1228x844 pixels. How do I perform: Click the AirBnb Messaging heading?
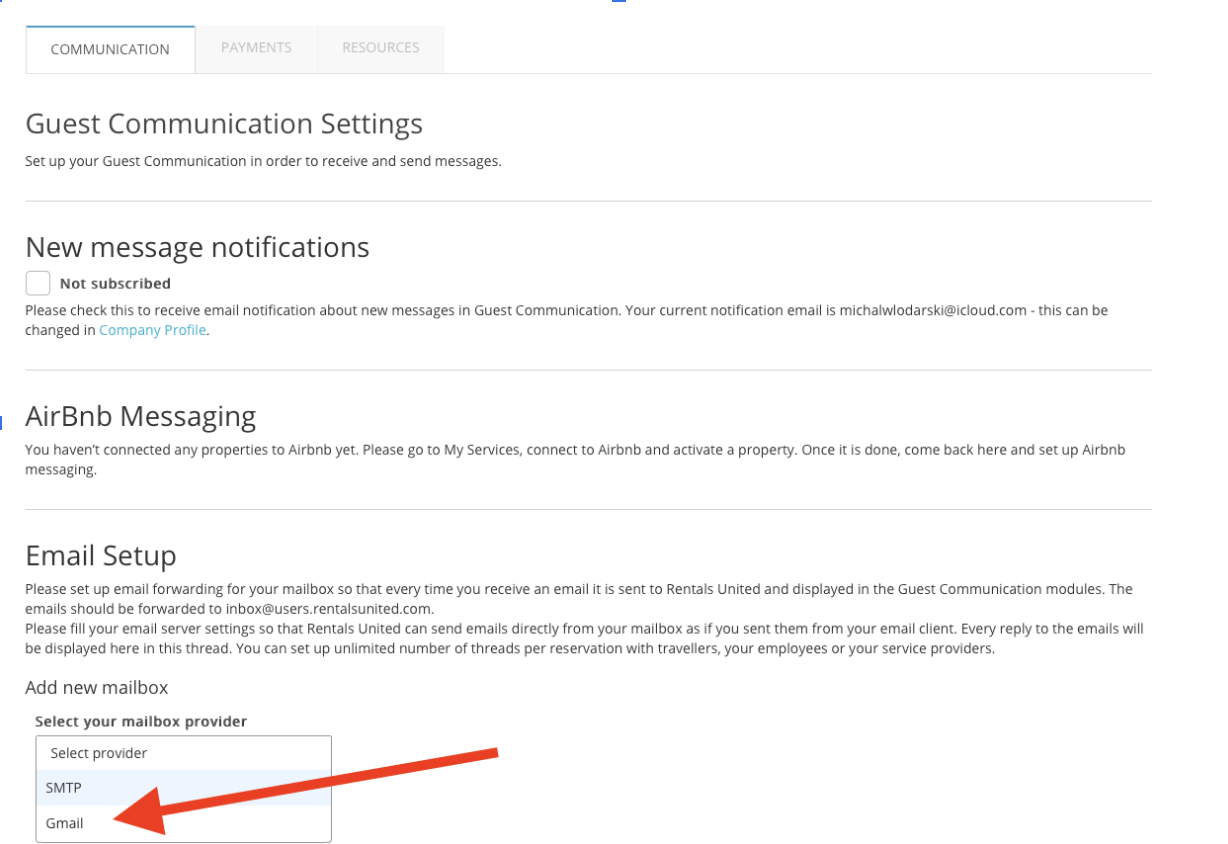pos(140,416)
